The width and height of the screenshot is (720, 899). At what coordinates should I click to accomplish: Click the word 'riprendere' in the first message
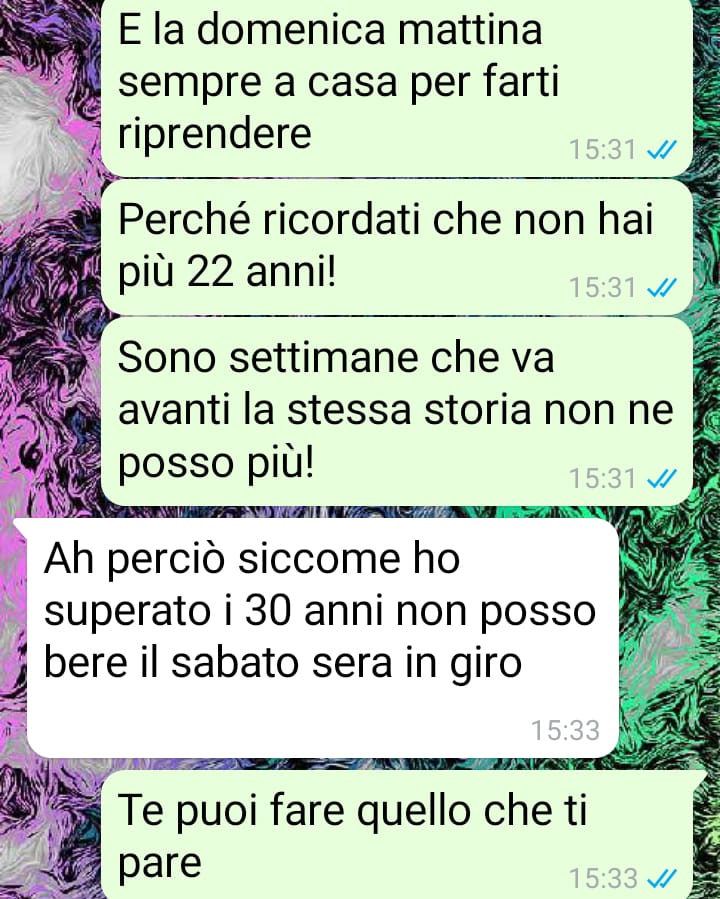214,135
